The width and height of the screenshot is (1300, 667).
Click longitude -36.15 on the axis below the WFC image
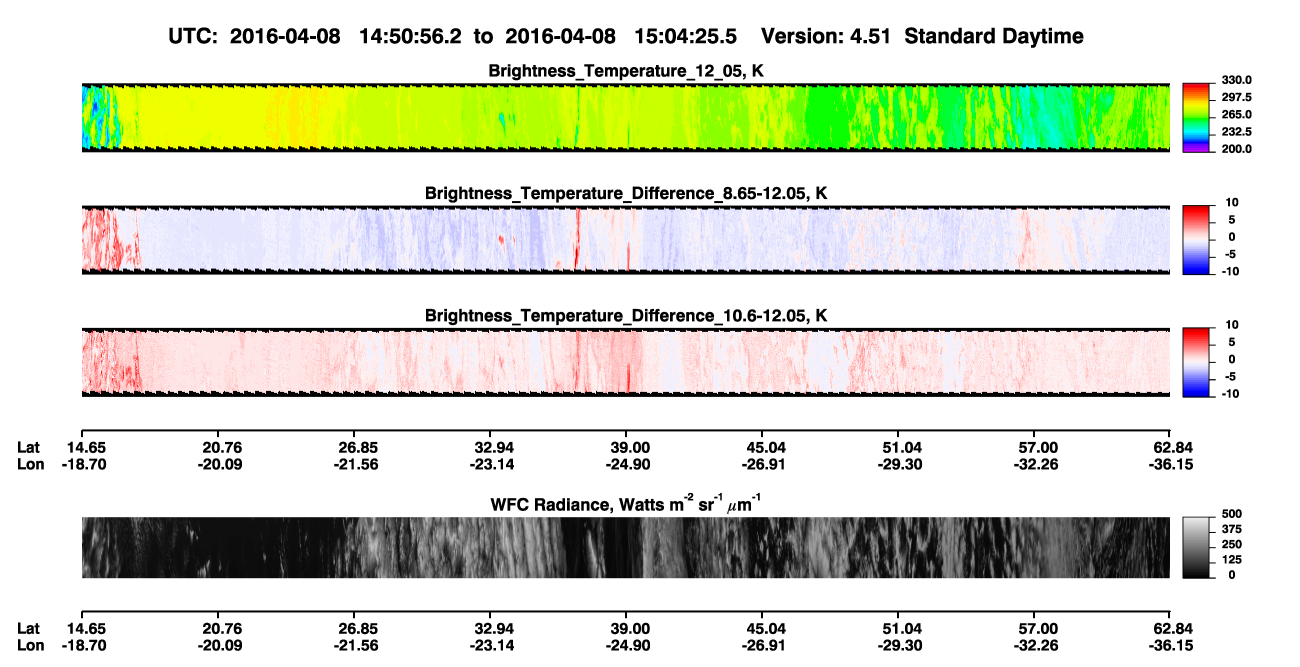[1171, 646]
